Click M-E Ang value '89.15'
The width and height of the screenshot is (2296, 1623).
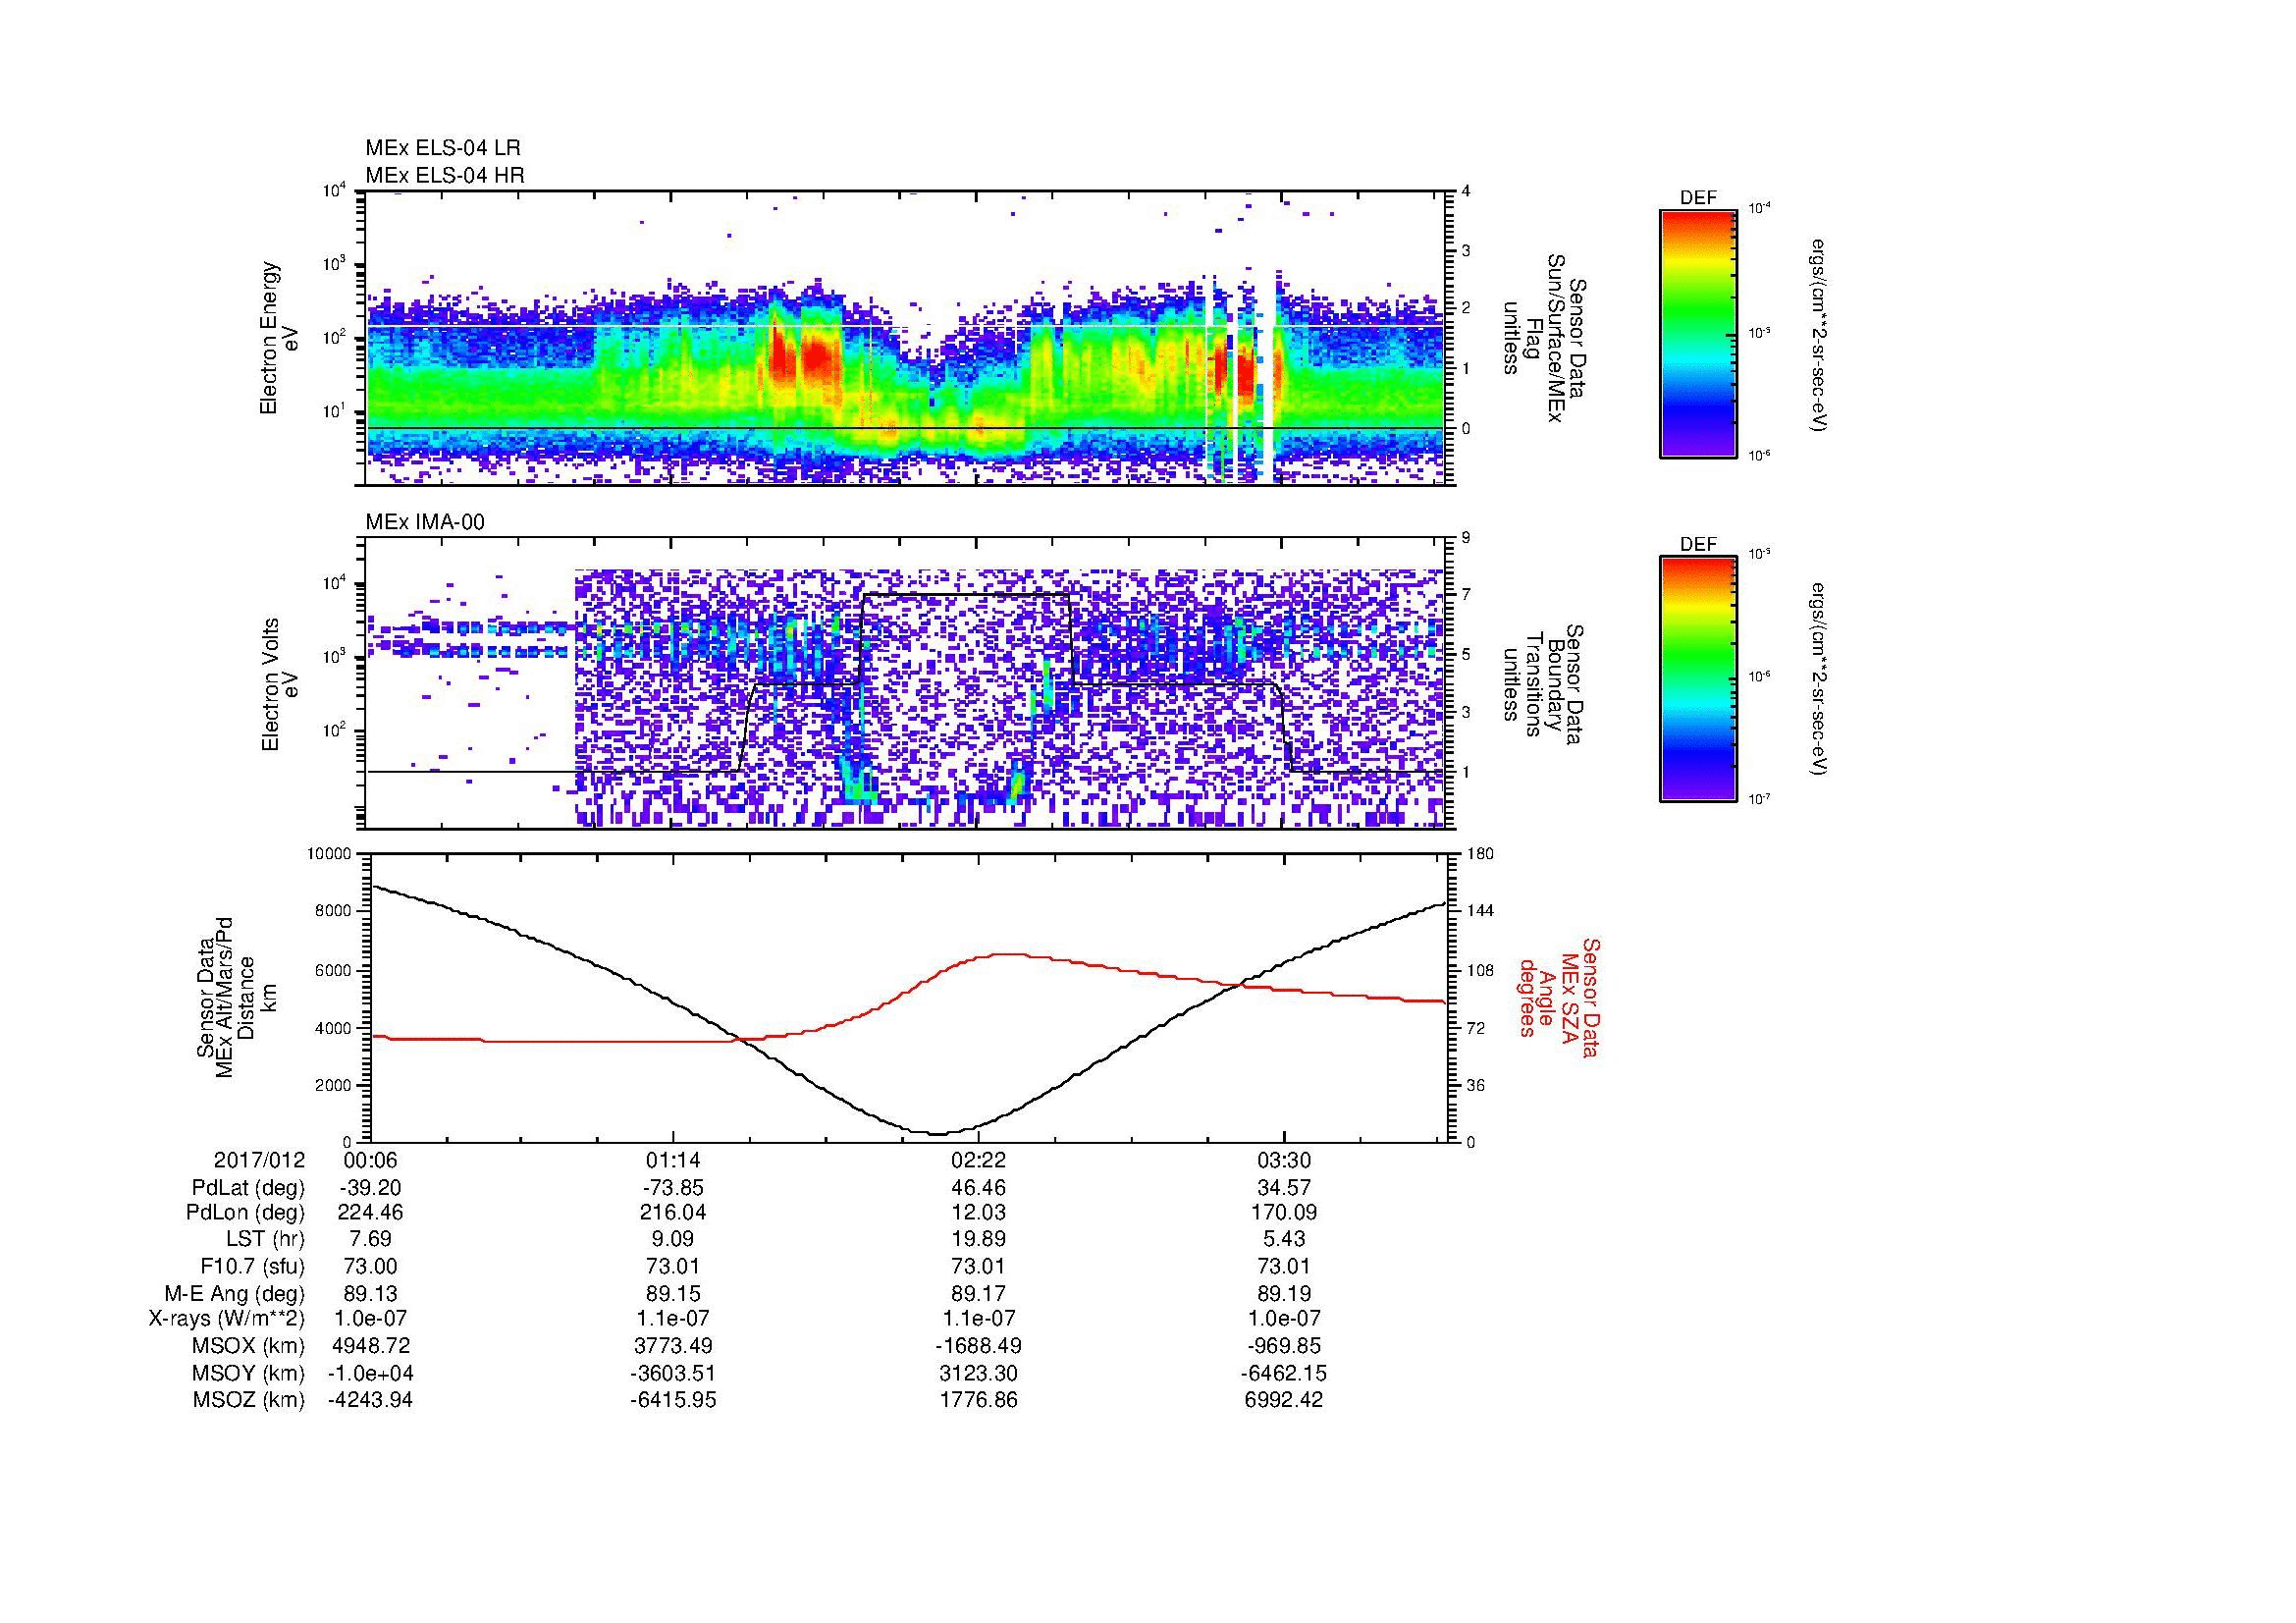(673, 1293)
